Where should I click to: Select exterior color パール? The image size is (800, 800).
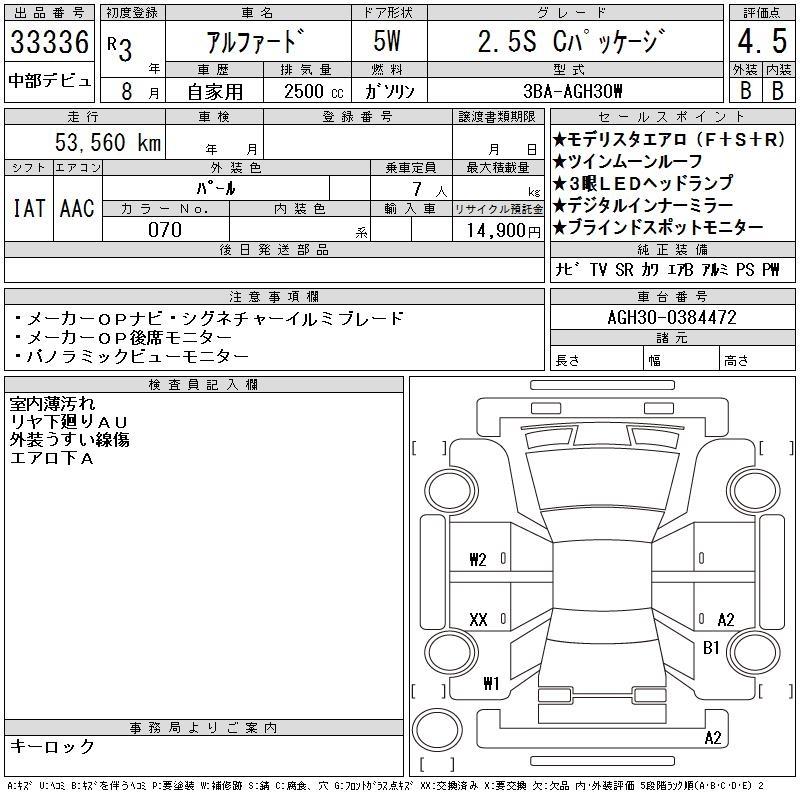pyautogui.click(x=216, y=189)
